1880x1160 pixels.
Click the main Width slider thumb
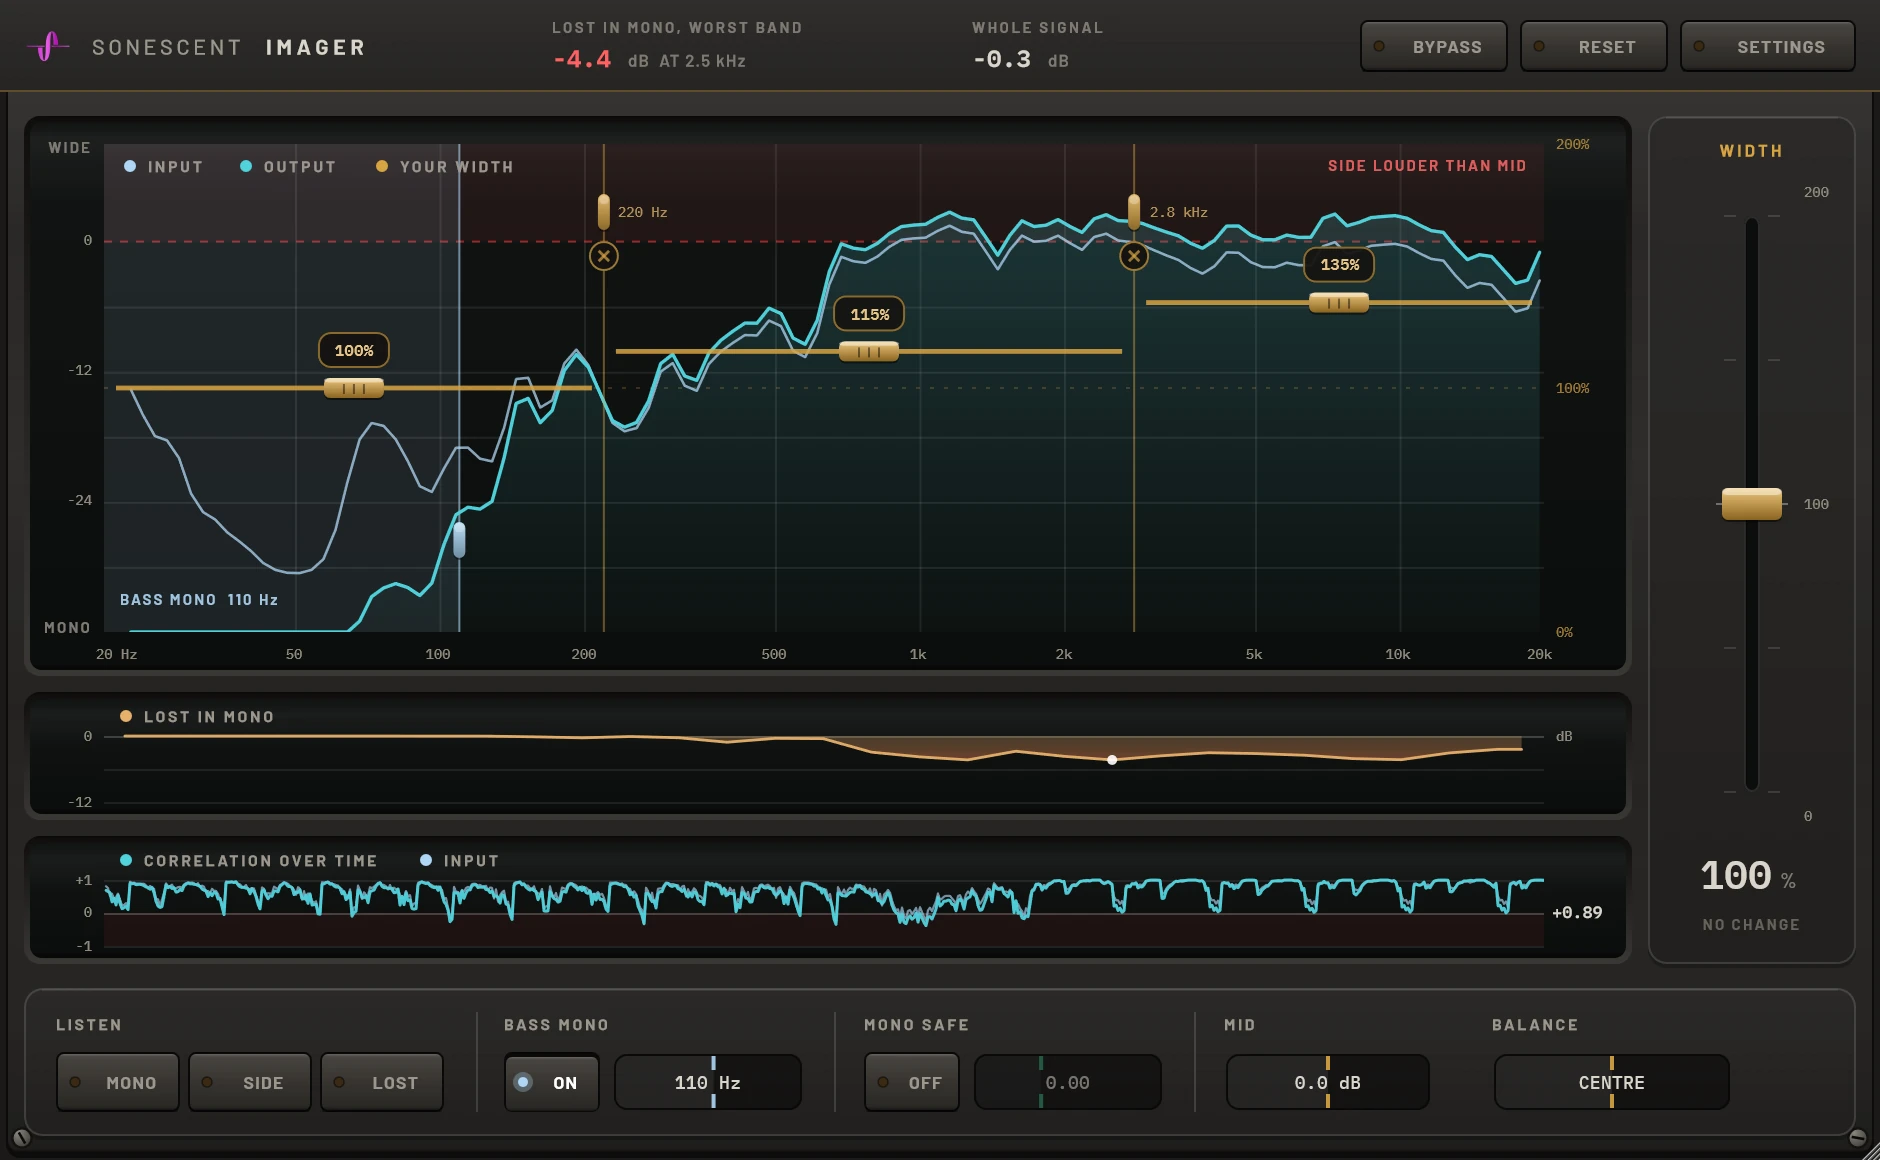[1751, 504]
